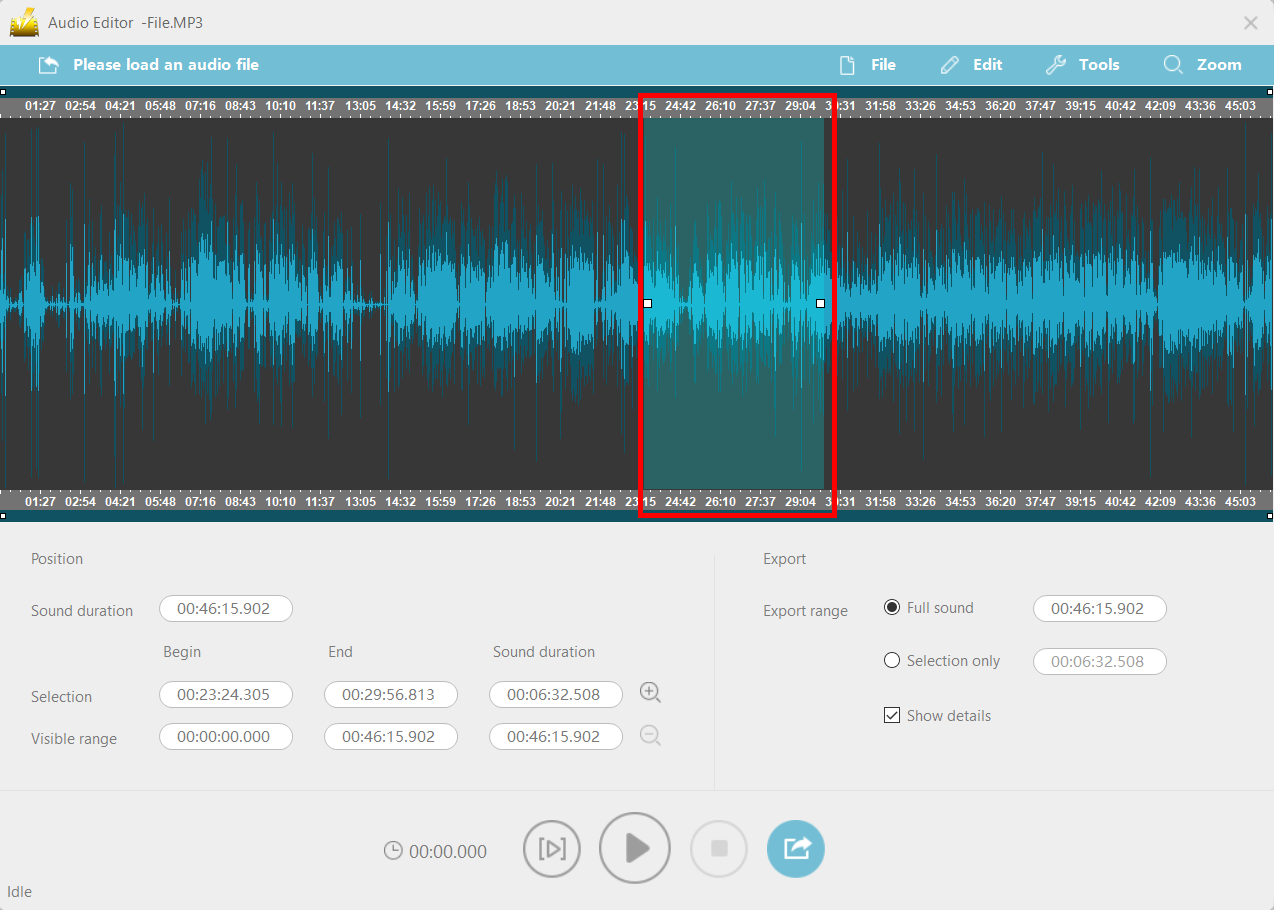Zoom into the selection using the plus magnifier
Image resolution: width=1274 pixels, height=910 pixels.
tap(650, 692)
